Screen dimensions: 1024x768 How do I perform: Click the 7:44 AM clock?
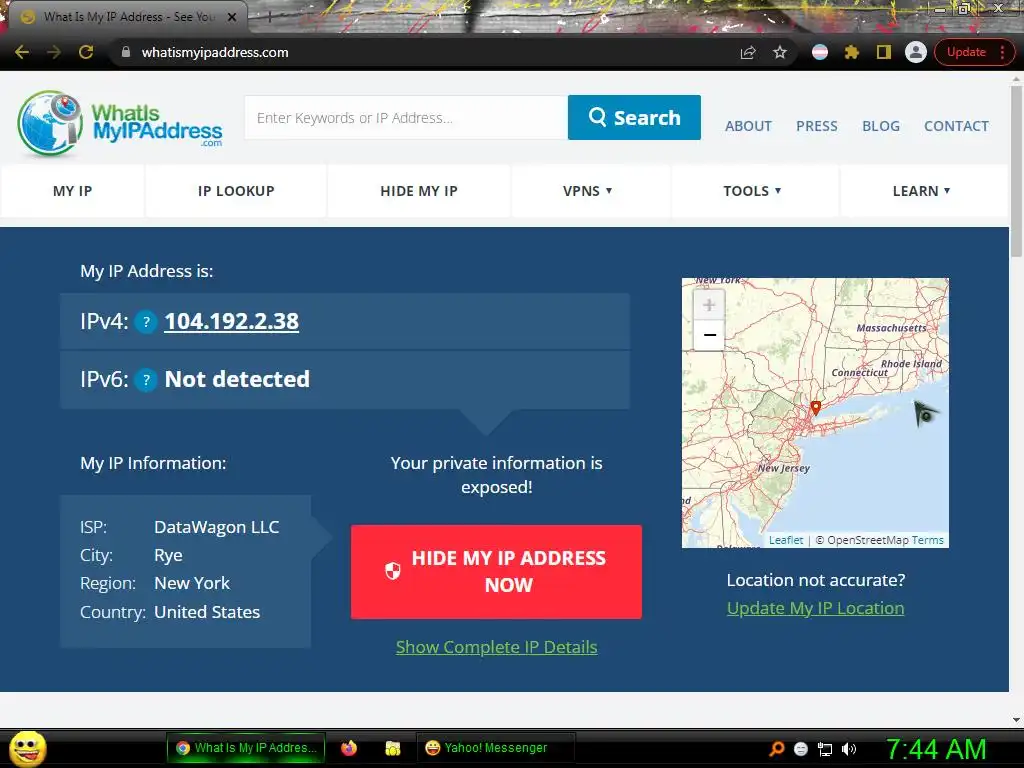[x=936, y=749]
